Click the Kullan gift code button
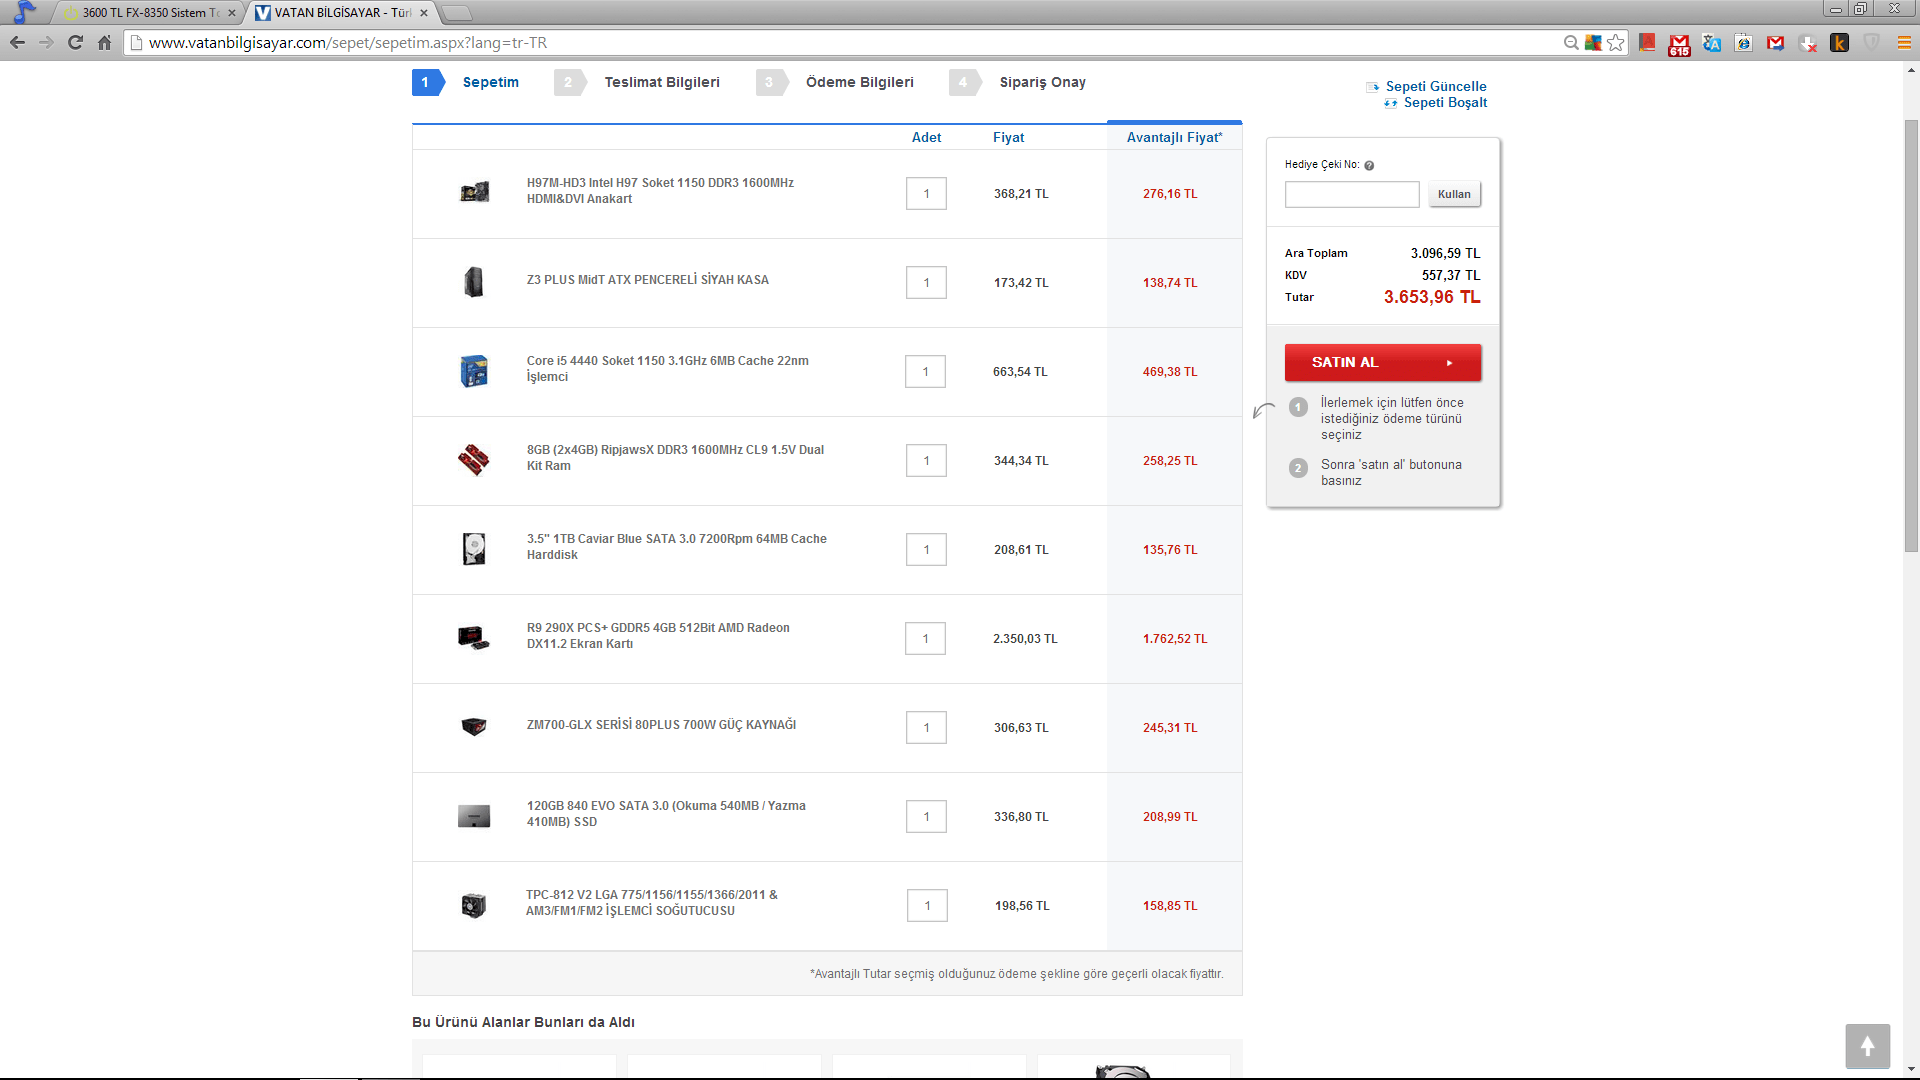1920x1080 pixels. (x=1454, y=194)
